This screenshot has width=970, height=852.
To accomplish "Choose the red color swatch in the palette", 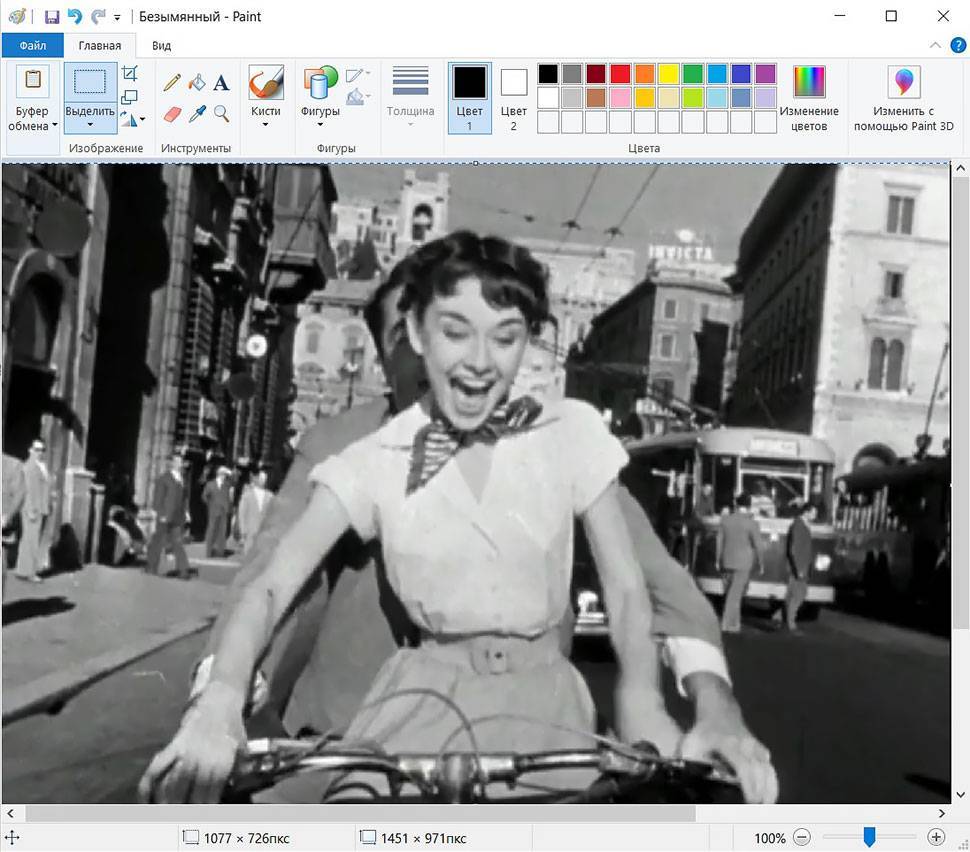I will point(620,74).
